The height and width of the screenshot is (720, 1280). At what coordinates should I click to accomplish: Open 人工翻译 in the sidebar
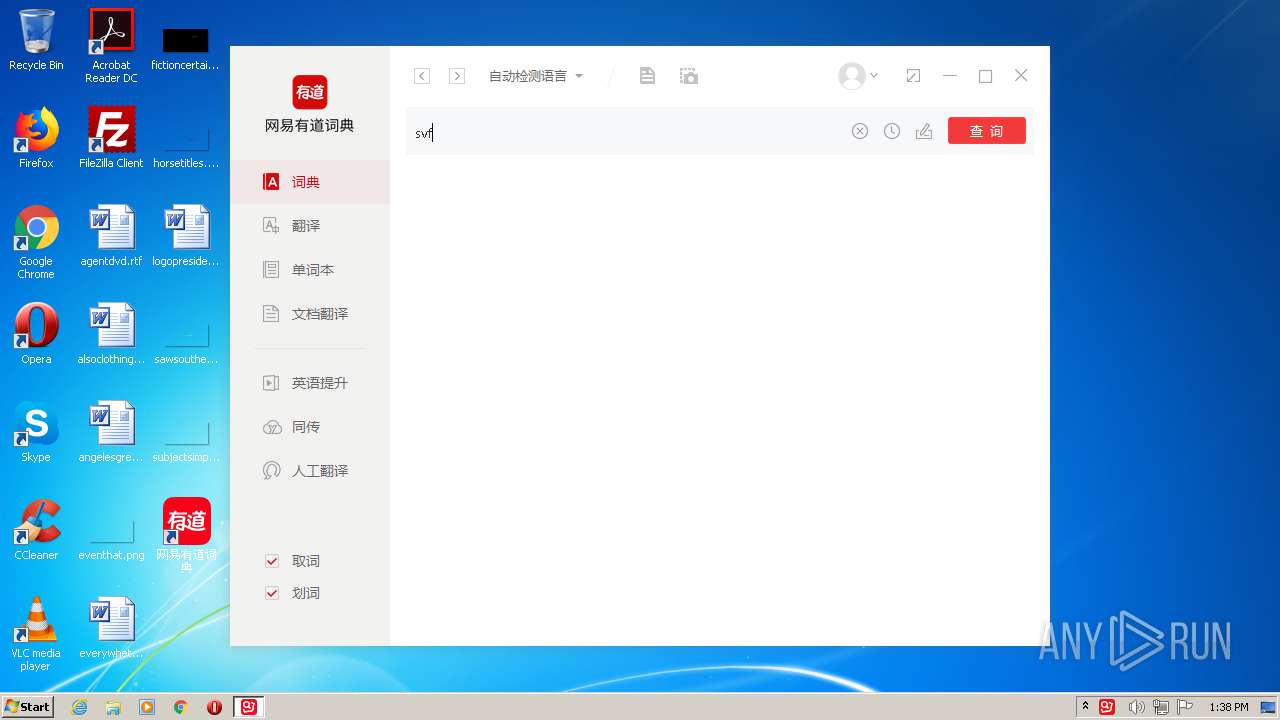tap(310, 471)
